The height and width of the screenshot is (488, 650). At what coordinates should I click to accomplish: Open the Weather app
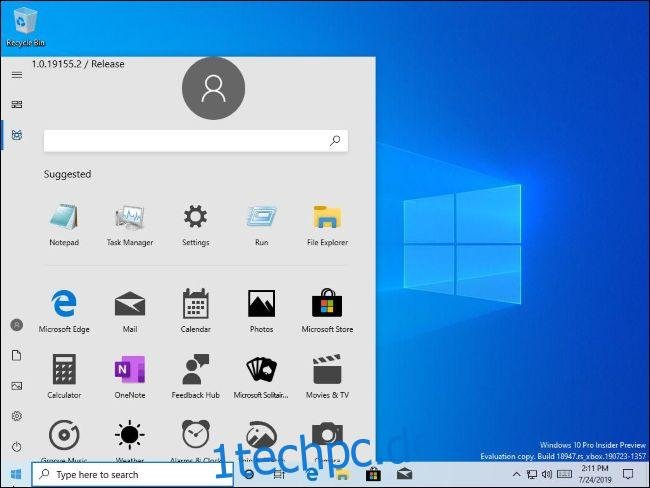click(130, 440)
